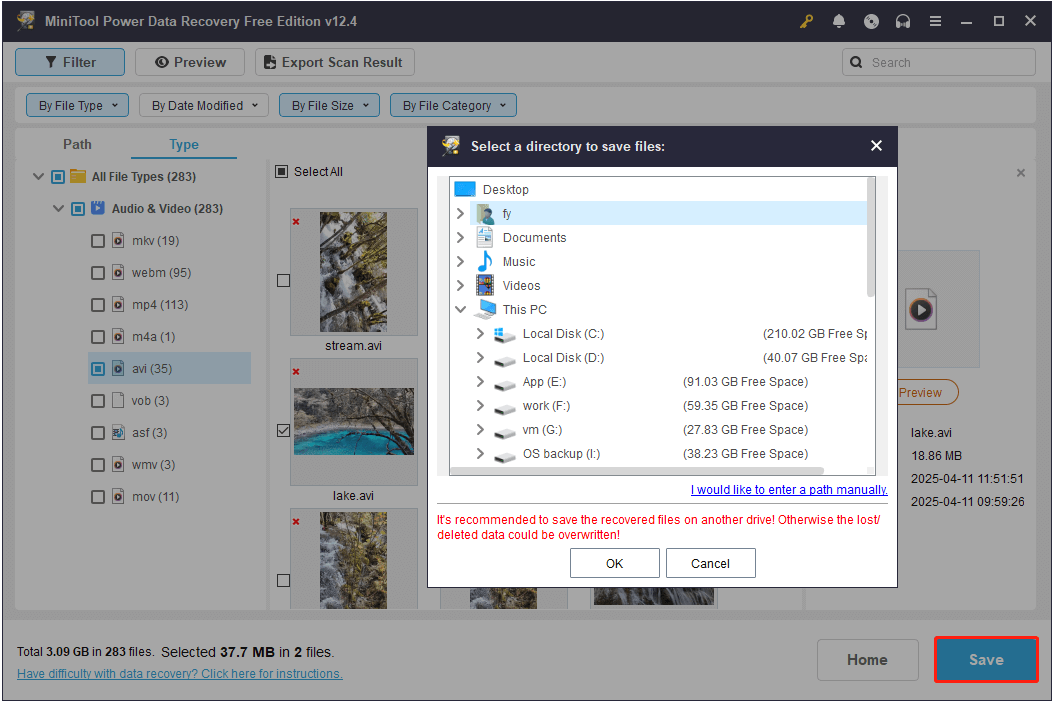Check the wmv (3) checkbox

pos(98,464)
